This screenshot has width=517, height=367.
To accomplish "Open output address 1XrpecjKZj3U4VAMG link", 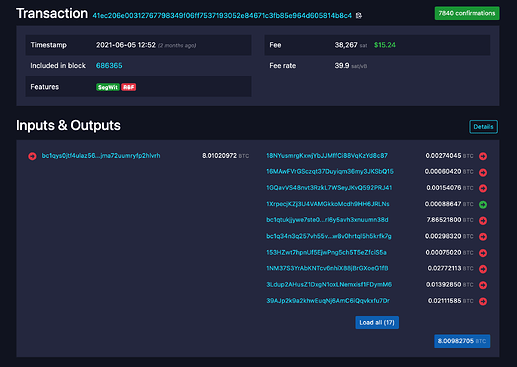I will pos(328,204).
